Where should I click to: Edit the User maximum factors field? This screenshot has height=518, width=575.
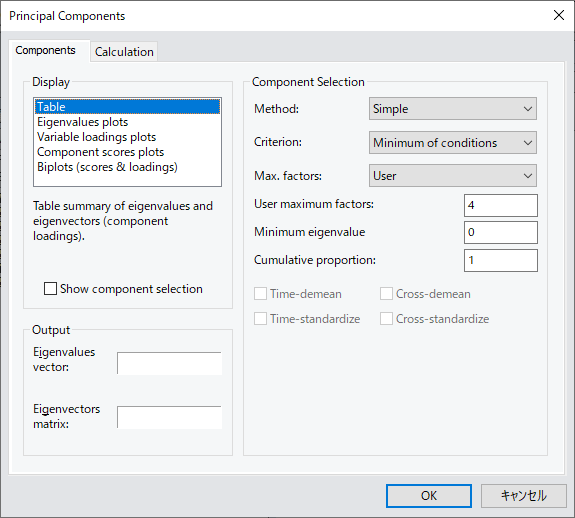pos(501,205)
